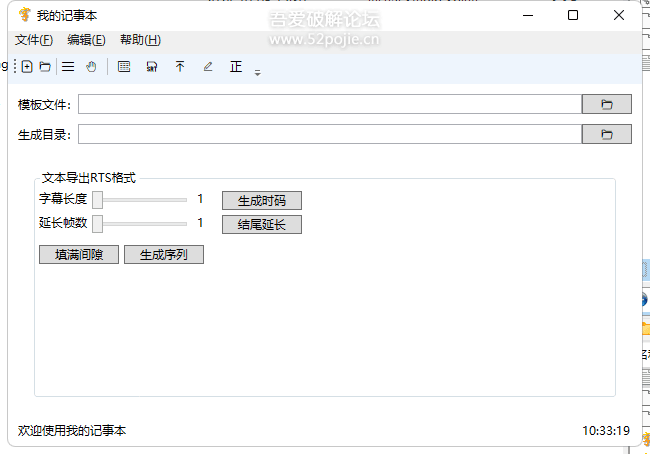This screenshot has height=454, width=650.
Task: Click the toolbar grip handle
Action: coord(15,67)
